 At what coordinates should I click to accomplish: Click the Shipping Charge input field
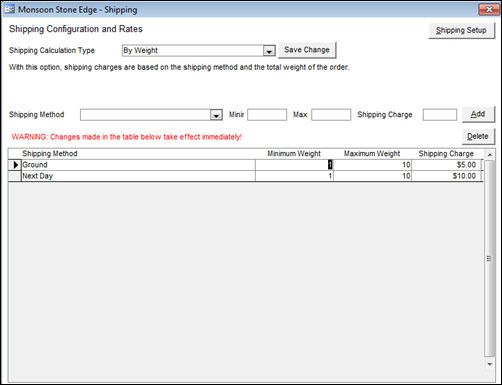pos(440,115)
